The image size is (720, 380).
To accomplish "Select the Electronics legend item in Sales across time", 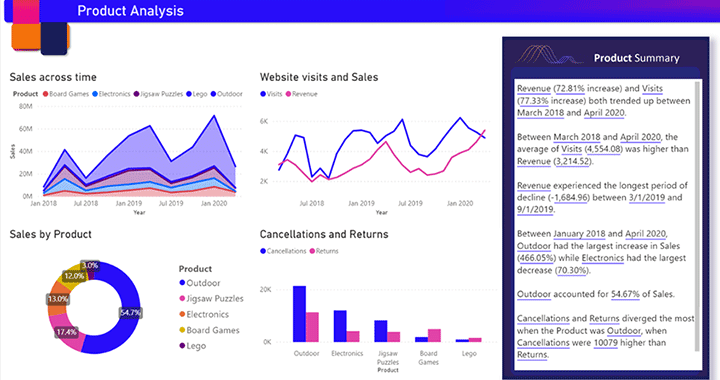I will tap(111, 94).
